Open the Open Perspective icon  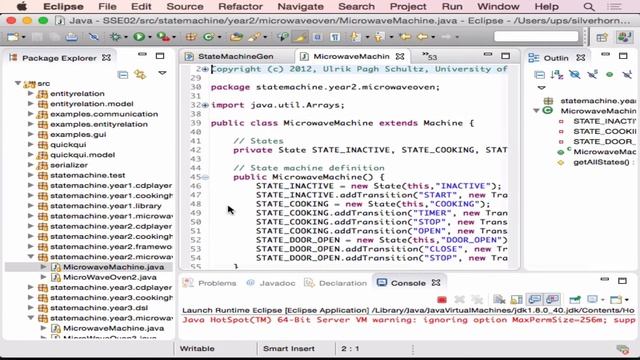click(x=602, y=38)
